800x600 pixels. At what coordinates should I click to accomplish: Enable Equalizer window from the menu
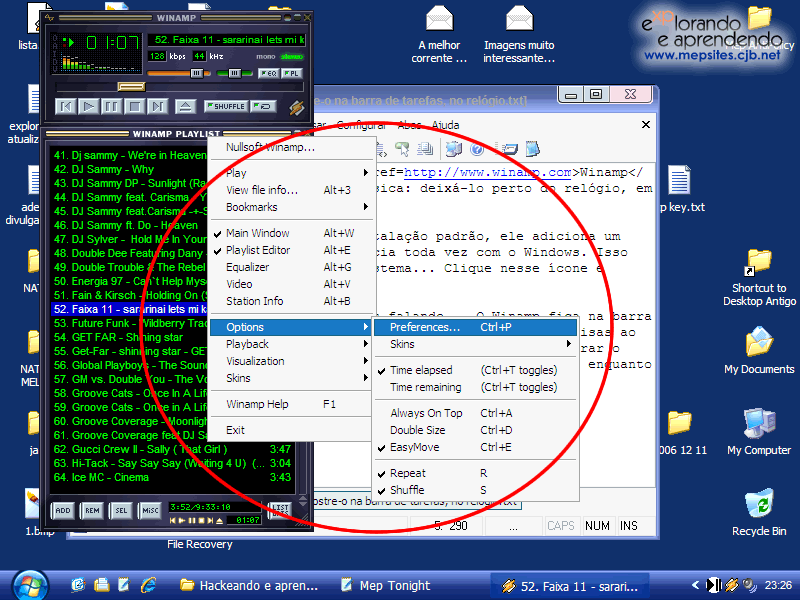(291, 267)
